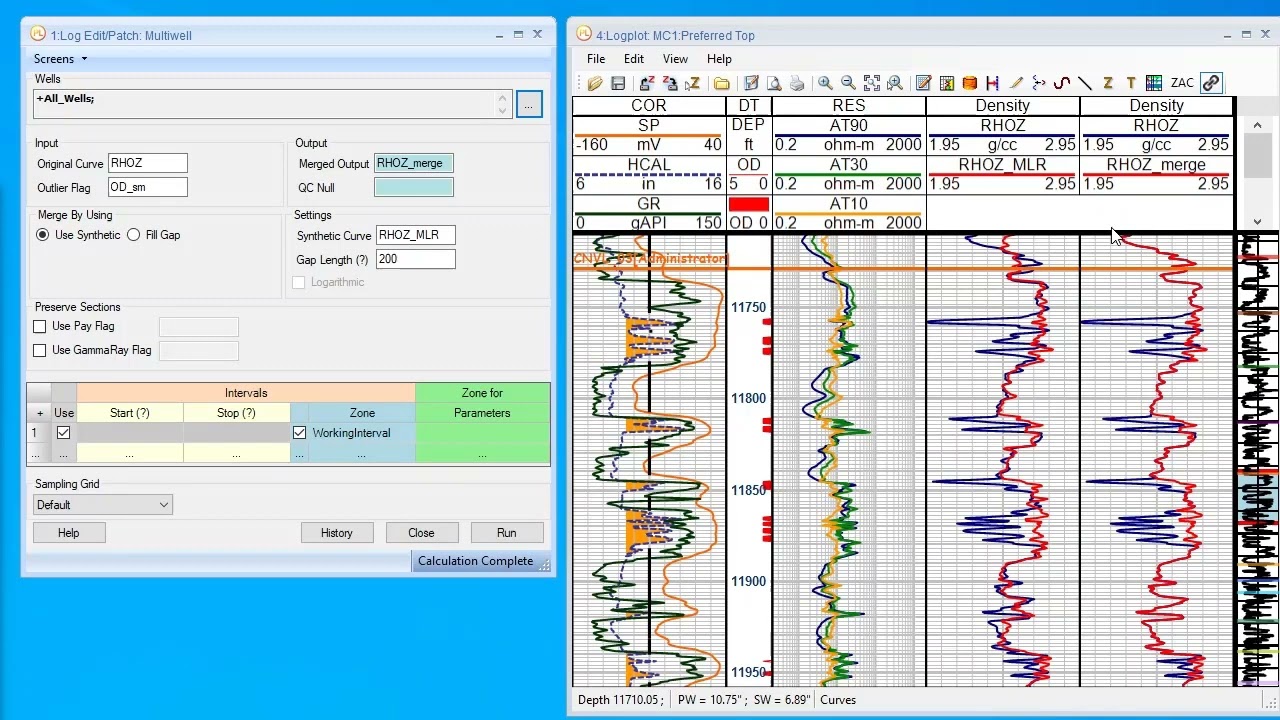This screenshot has width=1280, height=720.
Task: Select the Use Synthetic radio button
Action: click(42, 235)
